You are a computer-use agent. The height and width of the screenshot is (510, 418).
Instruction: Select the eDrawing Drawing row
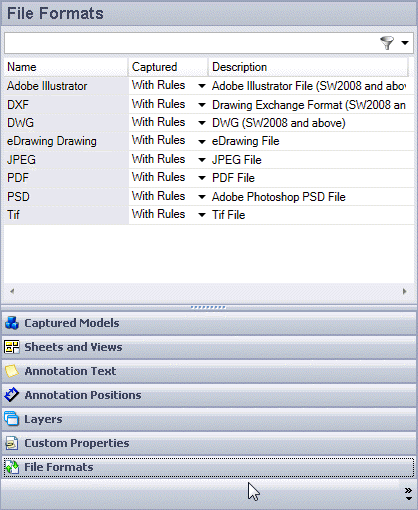[x=209, y=141]
